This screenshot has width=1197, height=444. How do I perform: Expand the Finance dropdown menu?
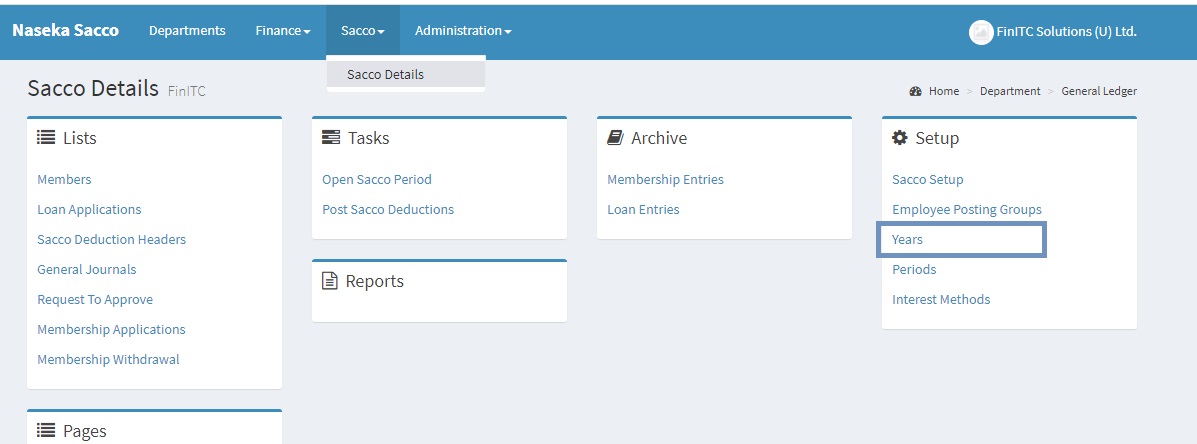point(283,31)
